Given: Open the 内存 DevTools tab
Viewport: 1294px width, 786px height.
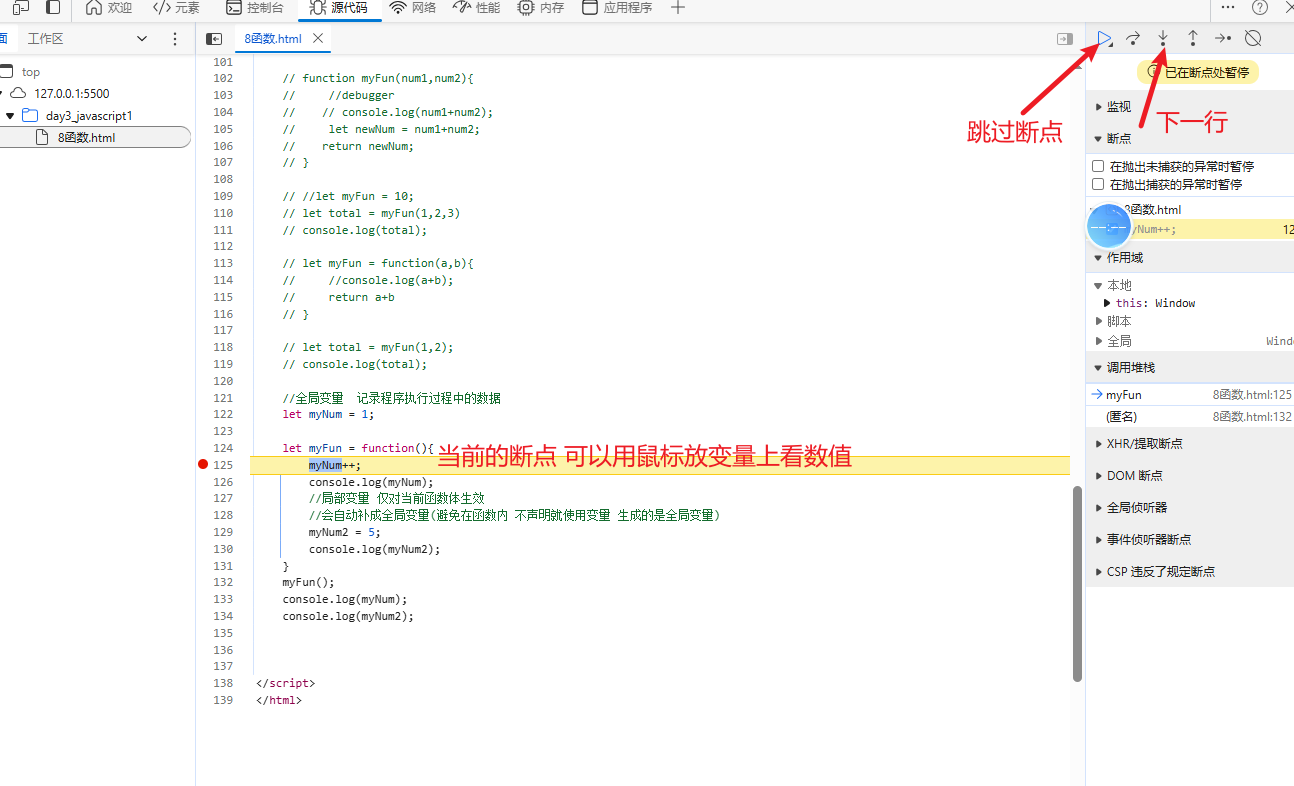Looking at the screenshot, I should (x=541, y=8).
